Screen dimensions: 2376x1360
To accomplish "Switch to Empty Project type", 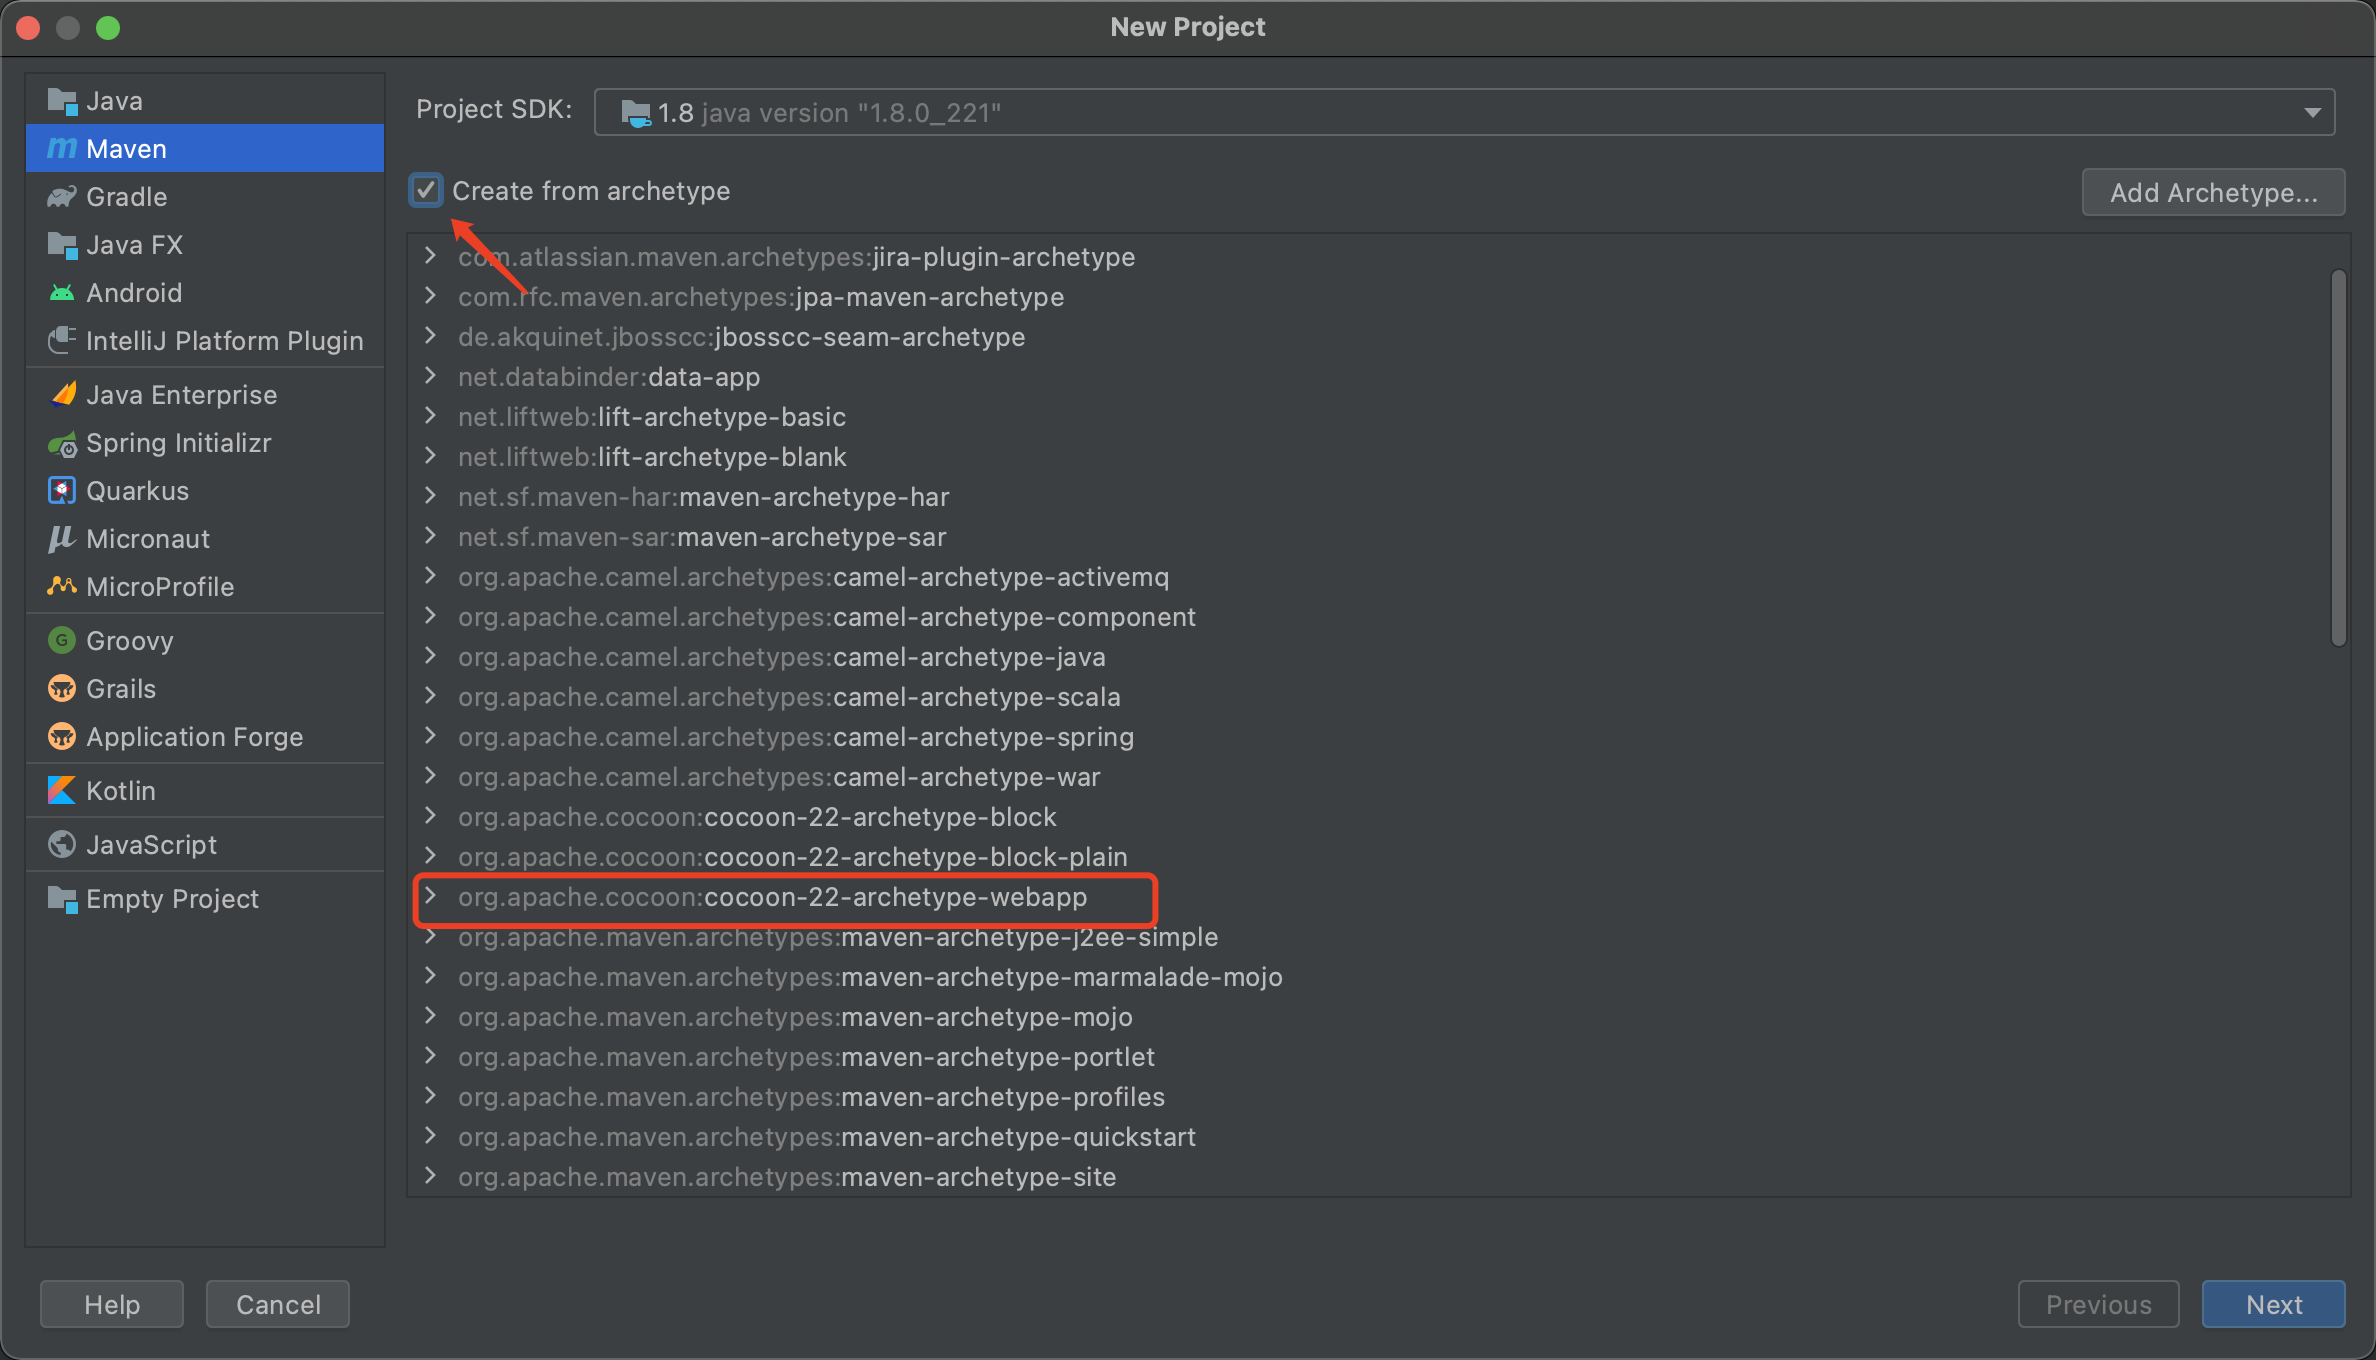I will [x=172, y=899].
